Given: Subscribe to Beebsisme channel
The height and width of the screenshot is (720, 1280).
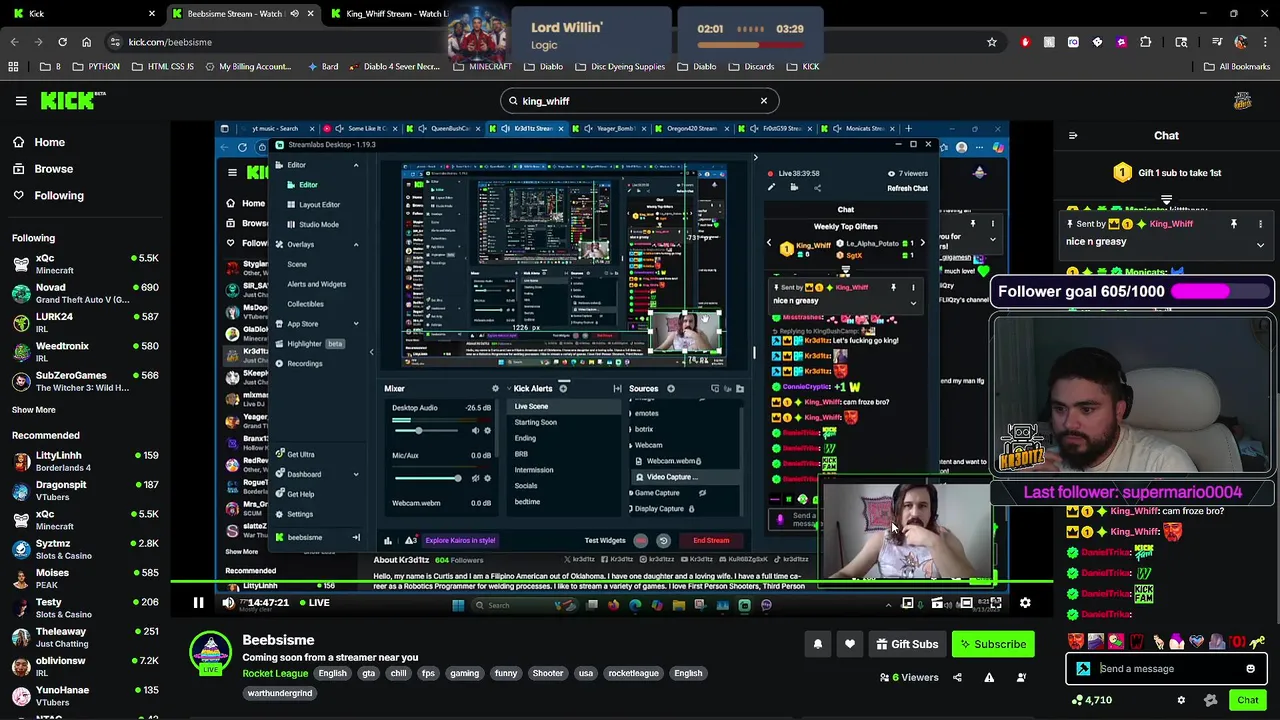Looking at the screenshot, I should click(x=992, y=644).
